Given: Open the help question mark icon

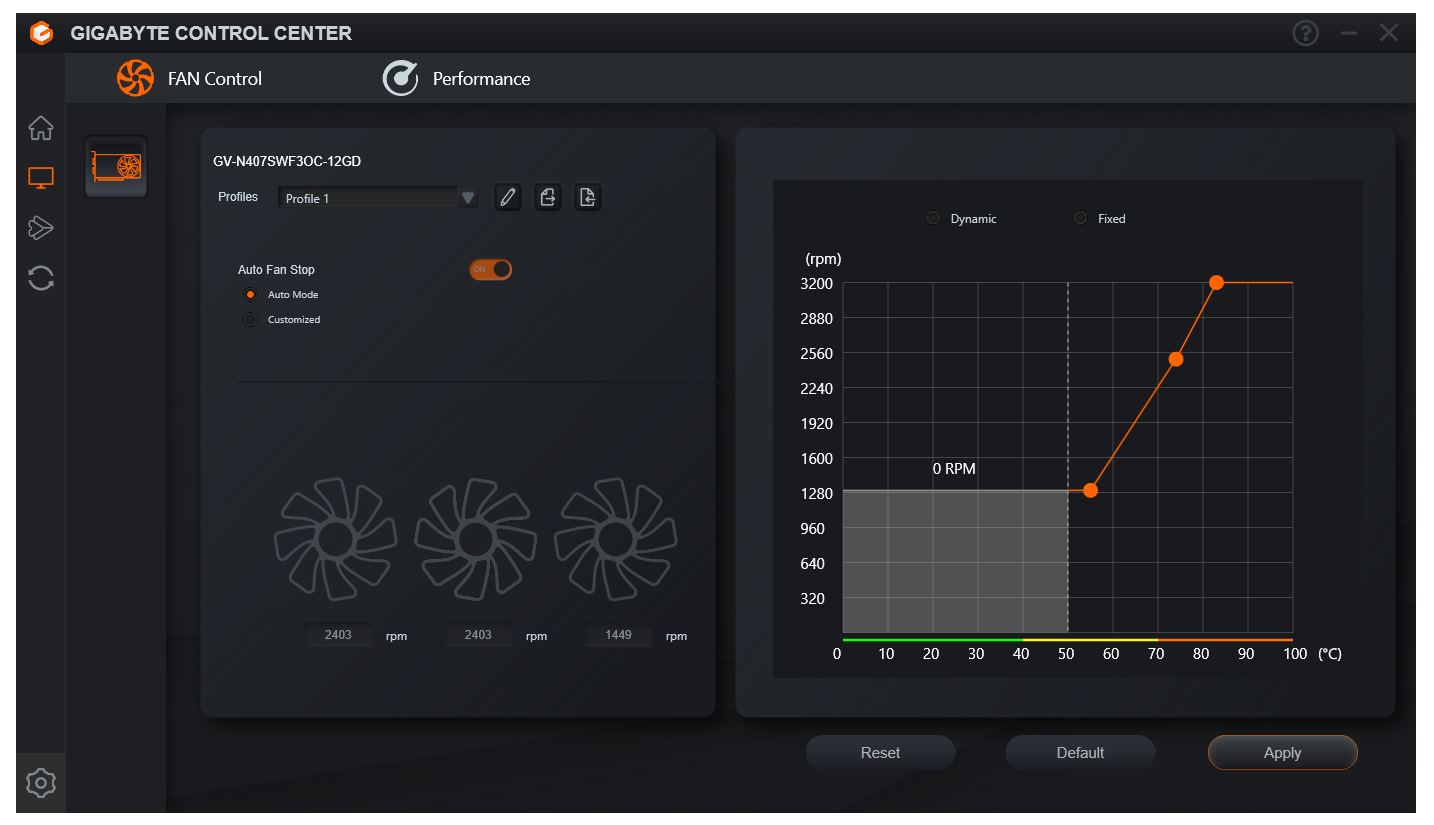Looking at the screenshot, I should [1306, 33].
